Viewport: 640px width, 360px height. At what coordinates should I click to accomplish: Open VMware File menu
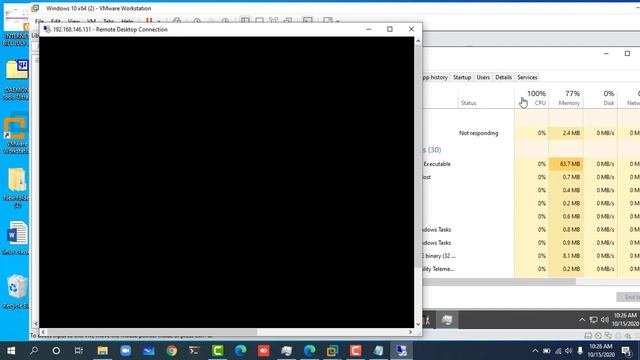pos(39,21)
